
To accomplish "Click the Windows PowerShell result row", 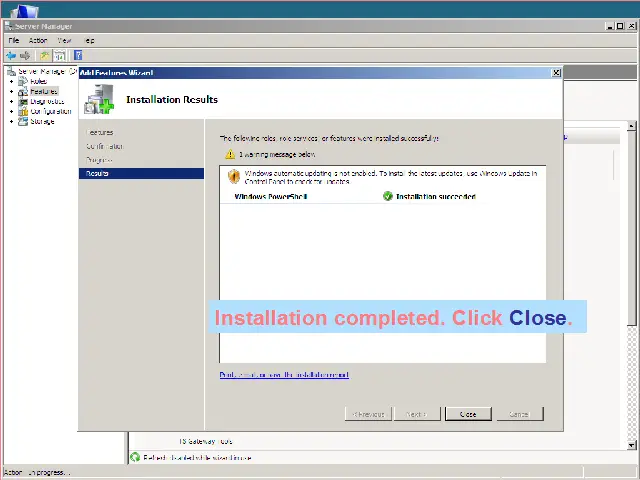I will [x=384, y=197].
